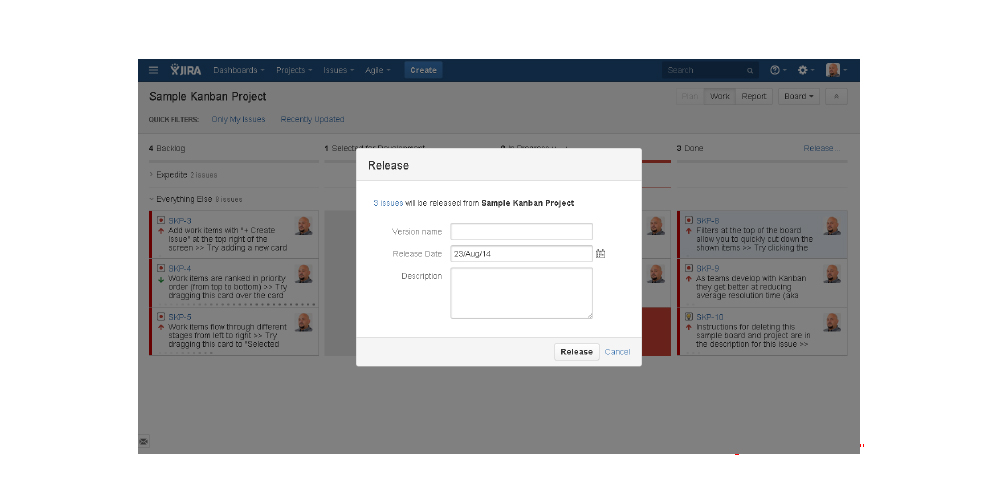Cancel the Release dialog

click(617, 352)
